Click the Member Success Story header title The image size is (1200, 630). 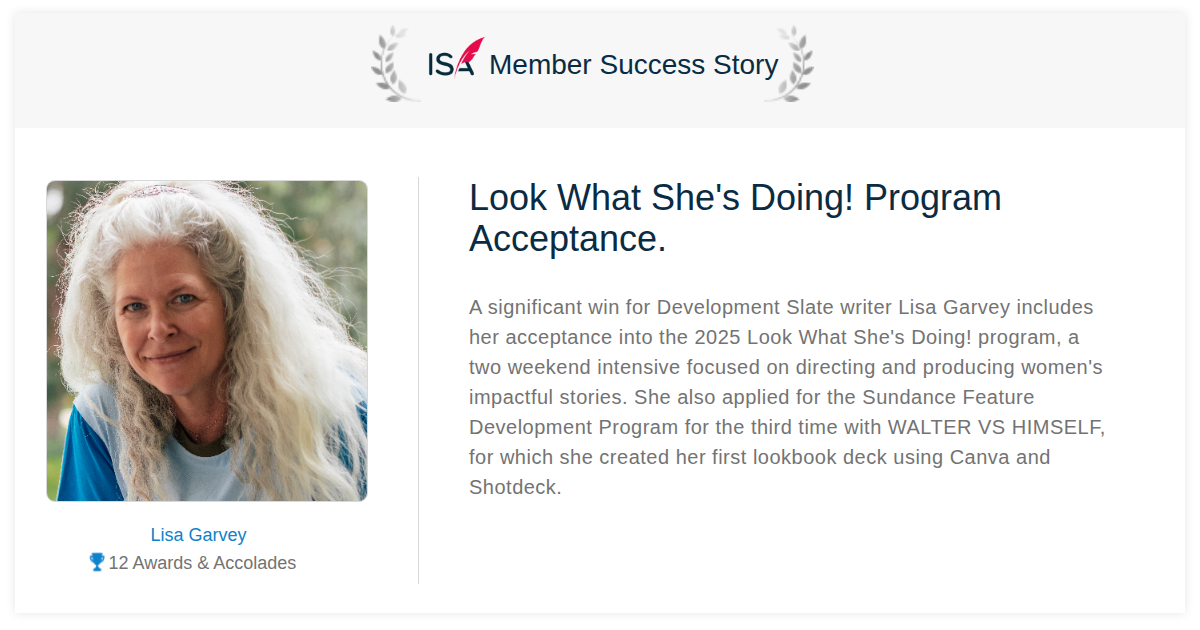coord(634,65)
